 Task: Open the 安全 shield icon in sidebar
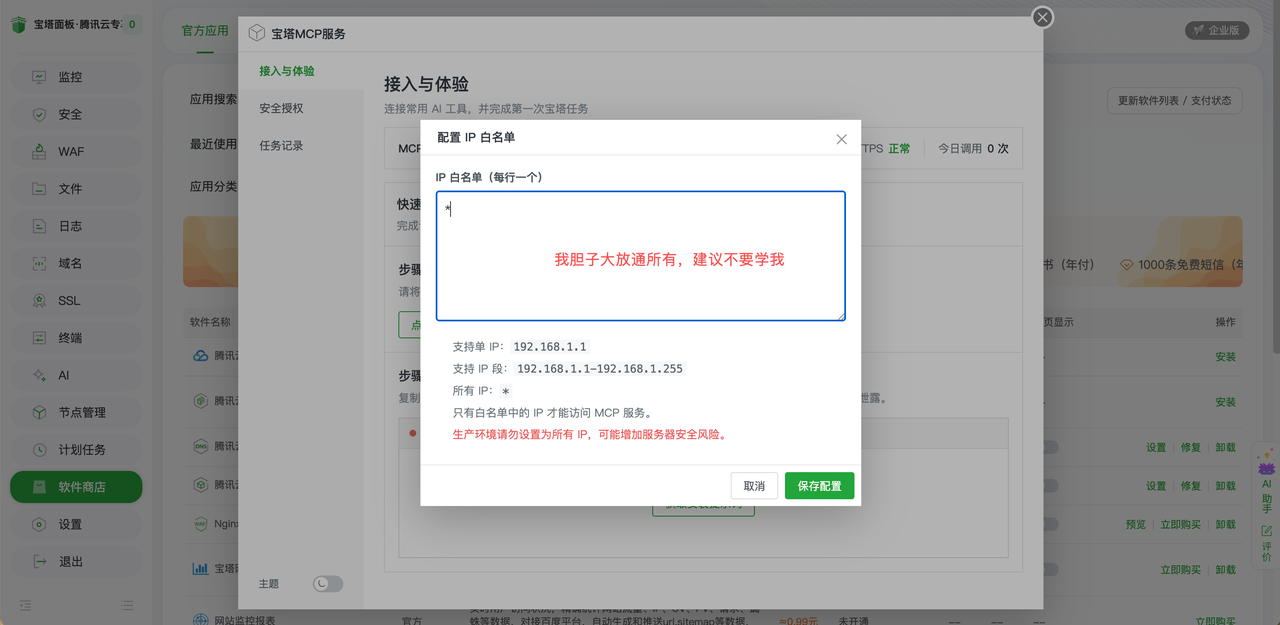39,114
